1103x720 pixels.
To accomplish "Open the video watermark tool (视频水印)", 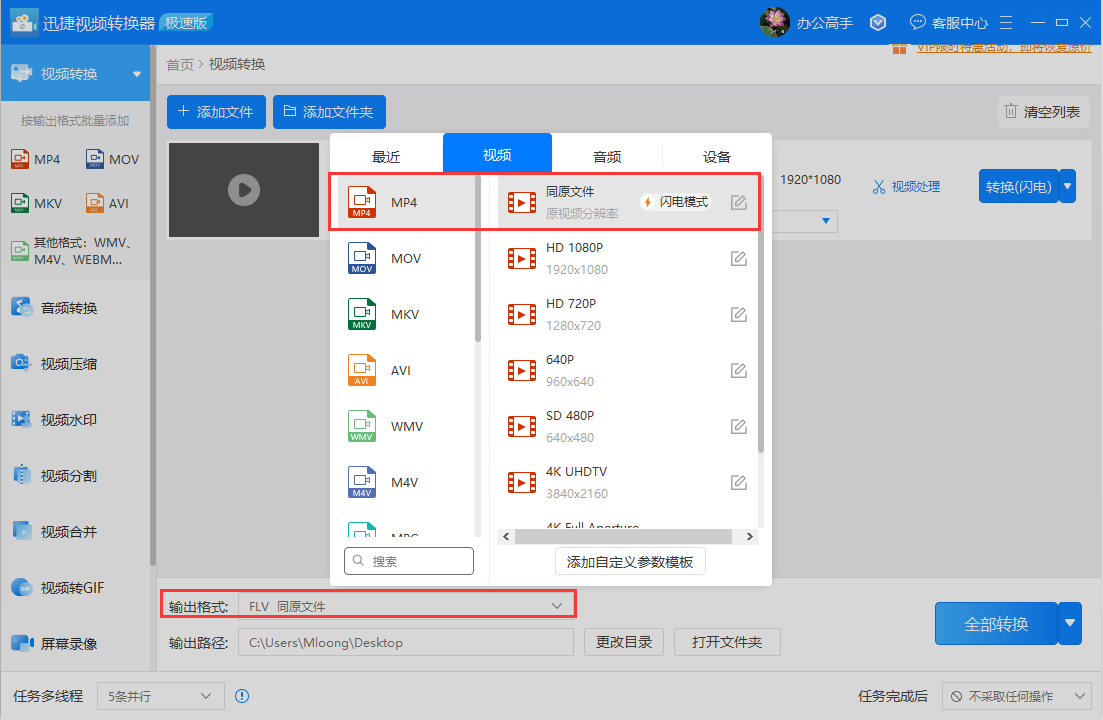I will point(68,420).
